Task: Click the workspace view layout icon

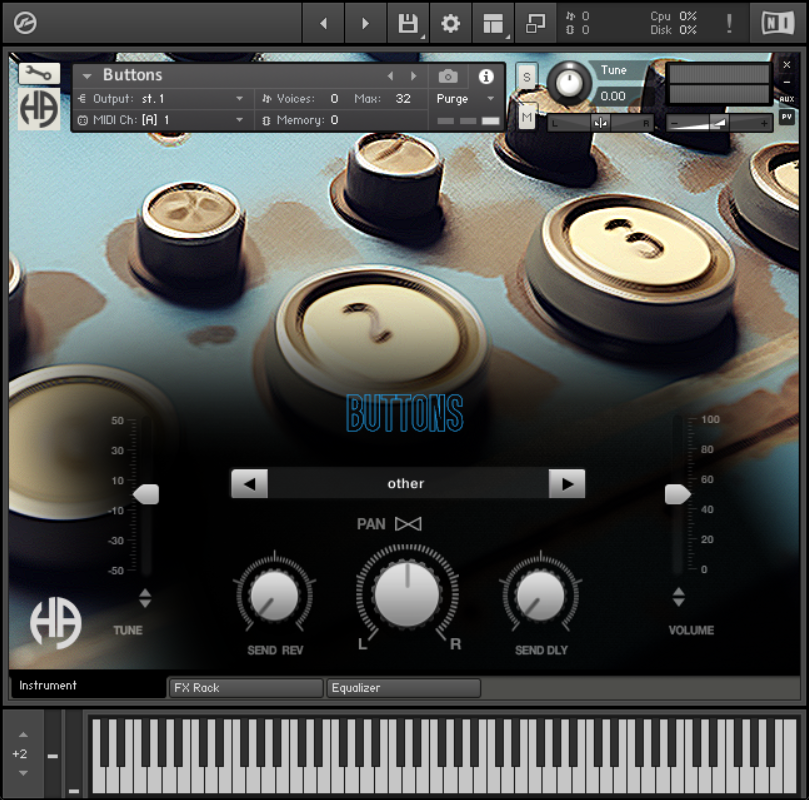Action: tap(493, 22)
